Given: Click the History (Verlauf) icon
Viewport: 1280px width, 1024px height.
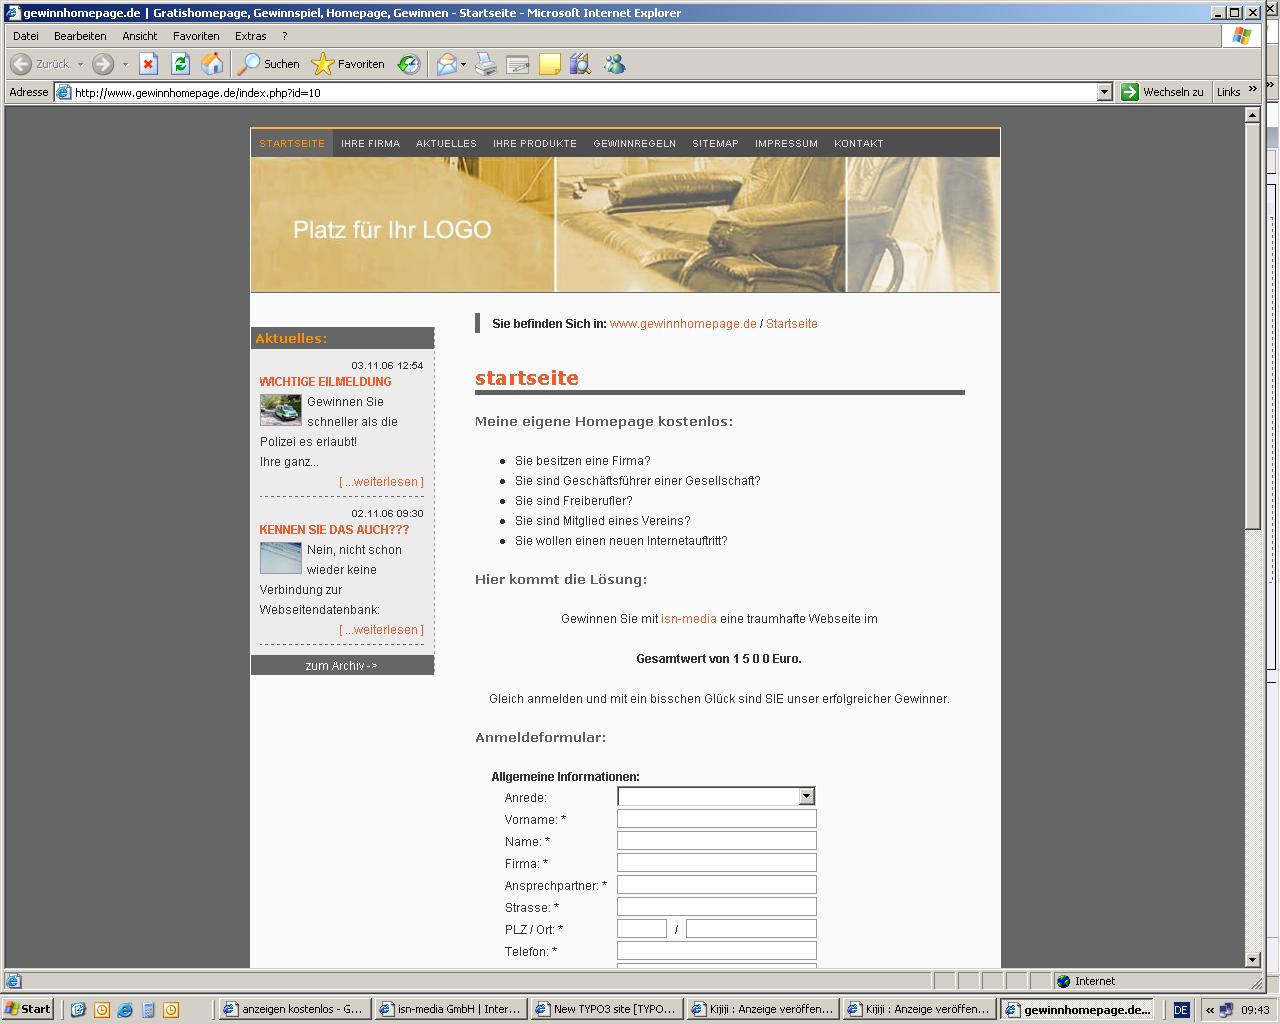Looking at the screenshot, I should point(408,64).
